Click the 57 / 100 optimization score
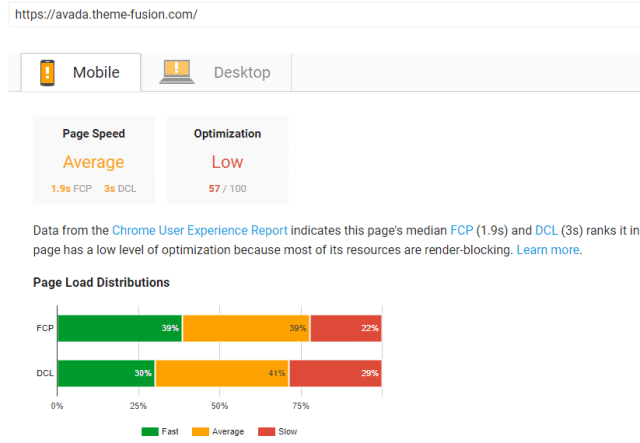 coord(227,189)
